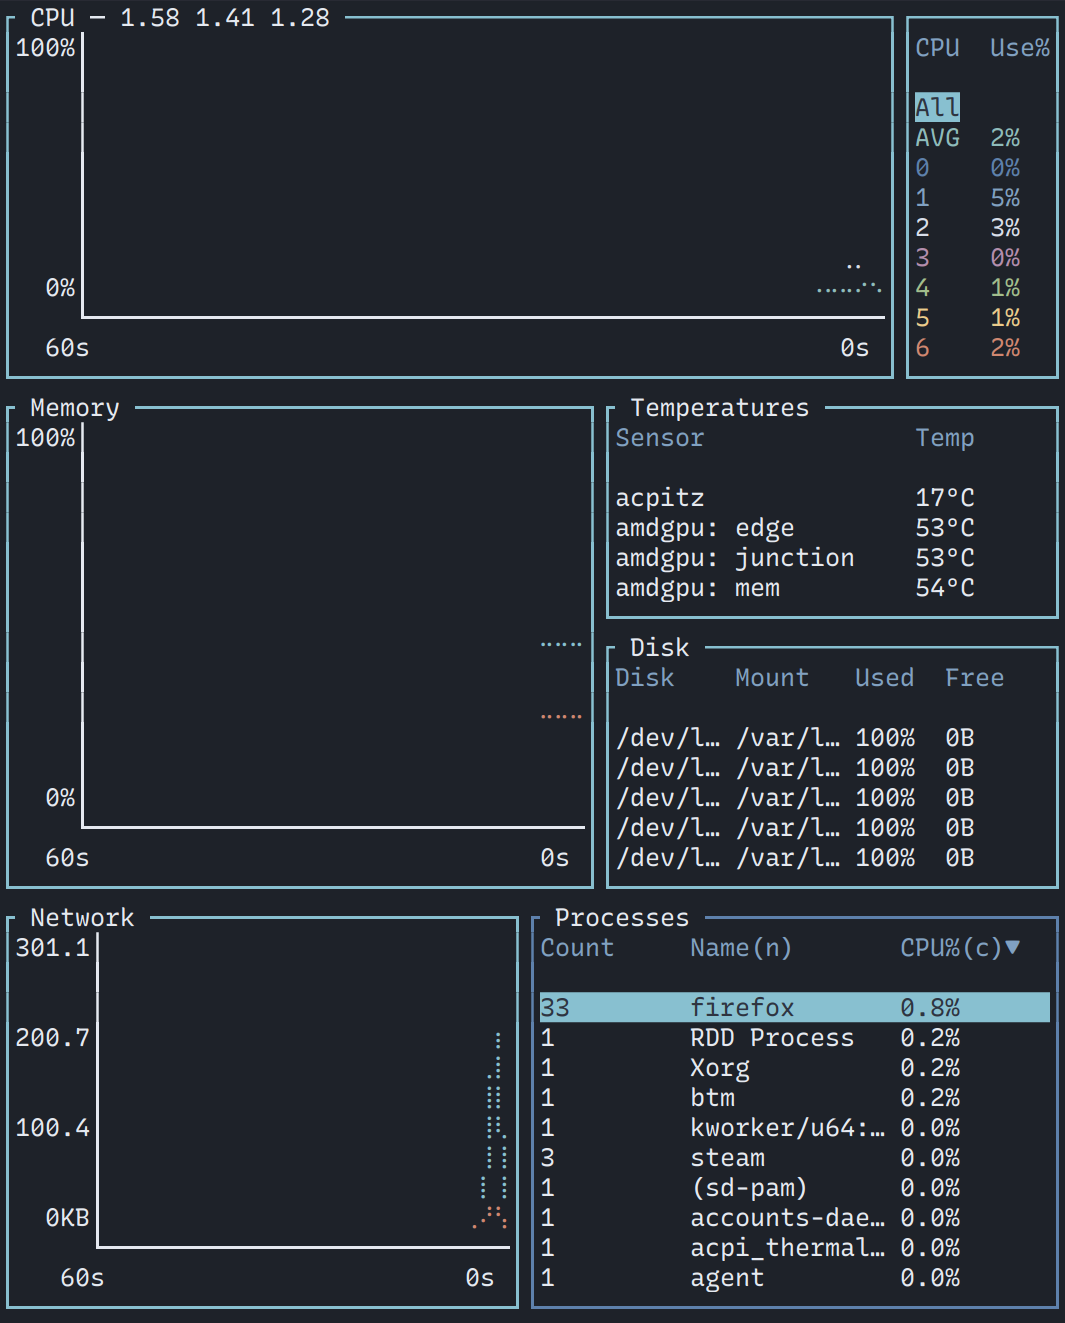The image size is (1065, 1323).
Task: Select the steam process row
Action: point(795,1157)
